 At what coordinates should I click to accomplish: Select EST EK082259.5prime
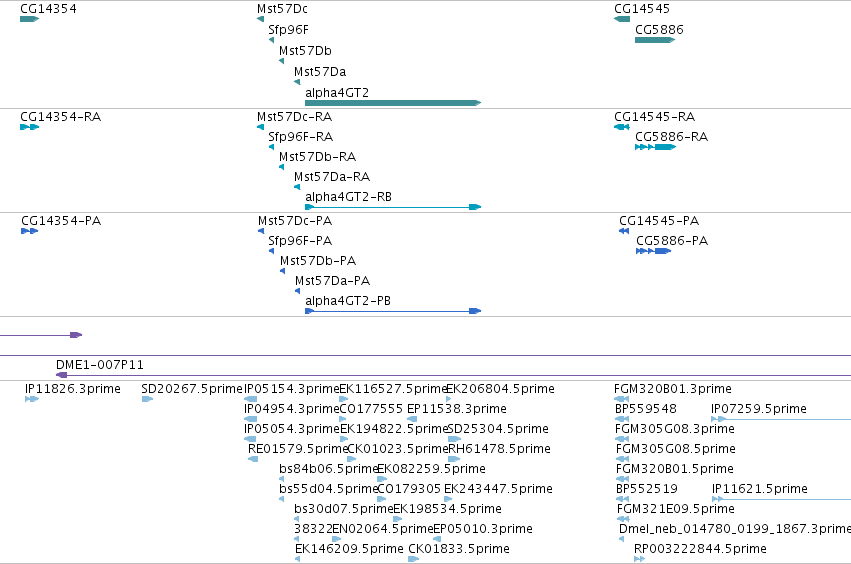[x=431, y=469]
